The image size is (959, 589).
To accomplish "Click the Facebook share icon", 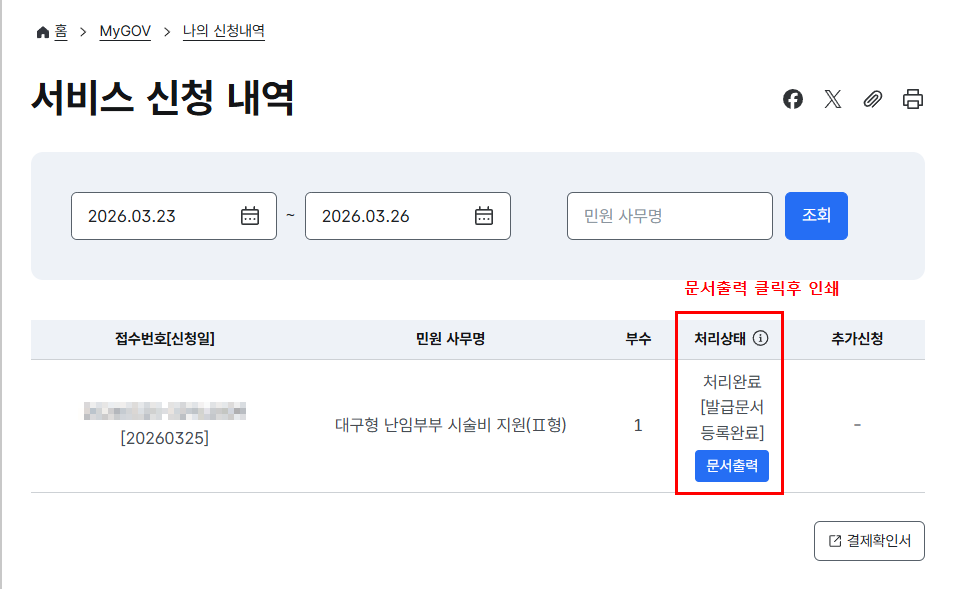I will pyautogui.click(x=792, y=99).
